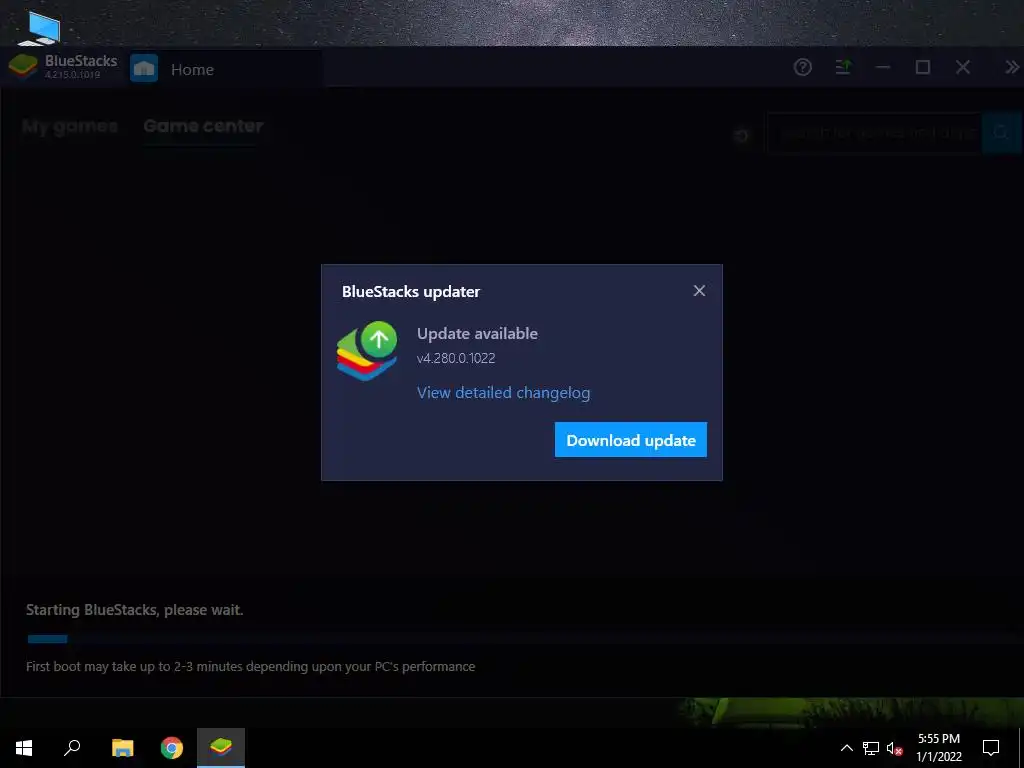Click the network status tray icon
Screen dimensions: 1024x768
(871, 748)
